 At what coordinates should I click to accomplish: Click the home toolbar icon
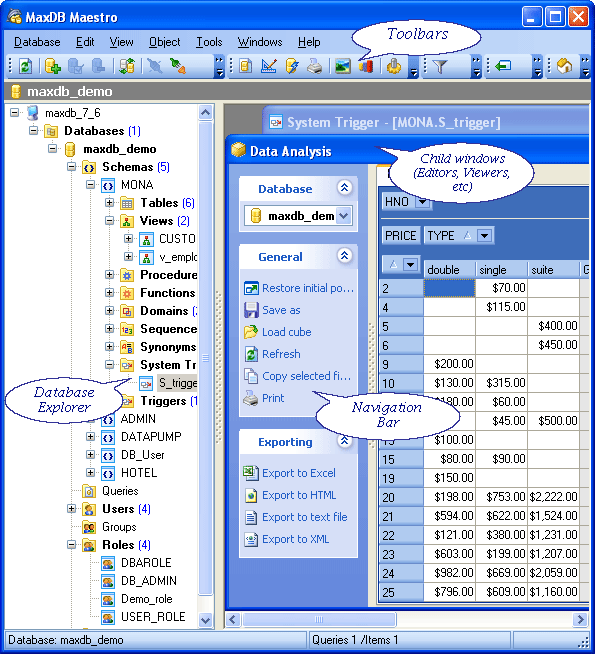[564, 66]
